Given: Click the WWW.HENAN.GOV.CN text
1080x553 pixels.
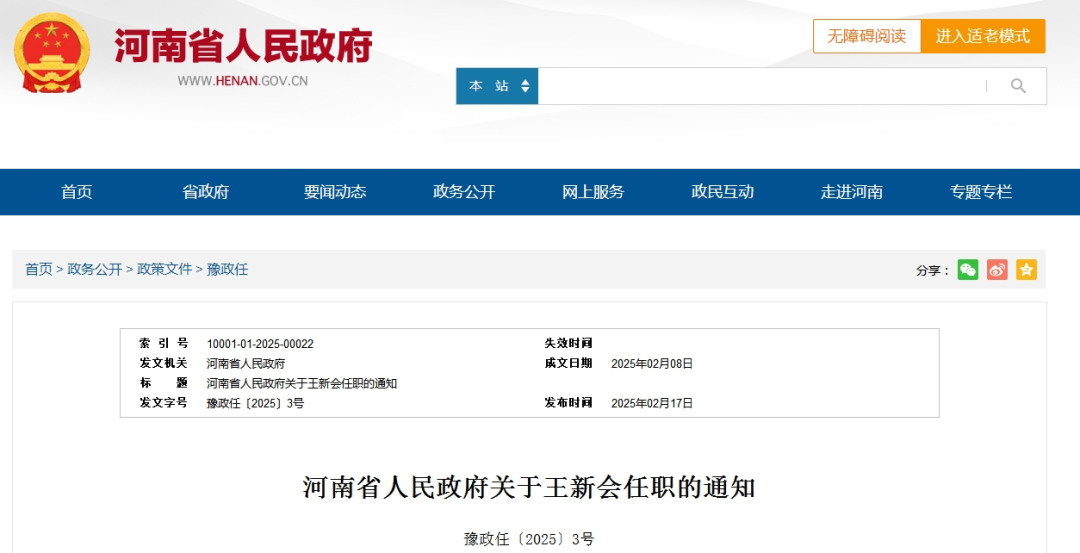Looking at the screenshot, I should [242, 81].
